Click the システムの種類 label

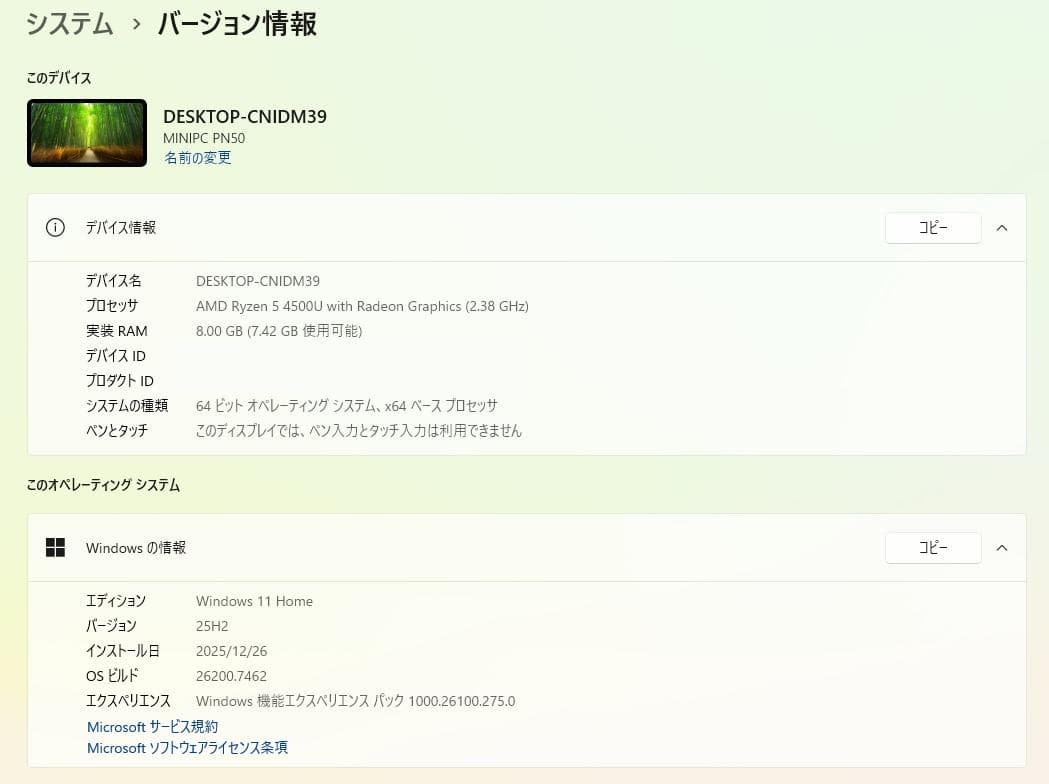[x=126, y=405]
